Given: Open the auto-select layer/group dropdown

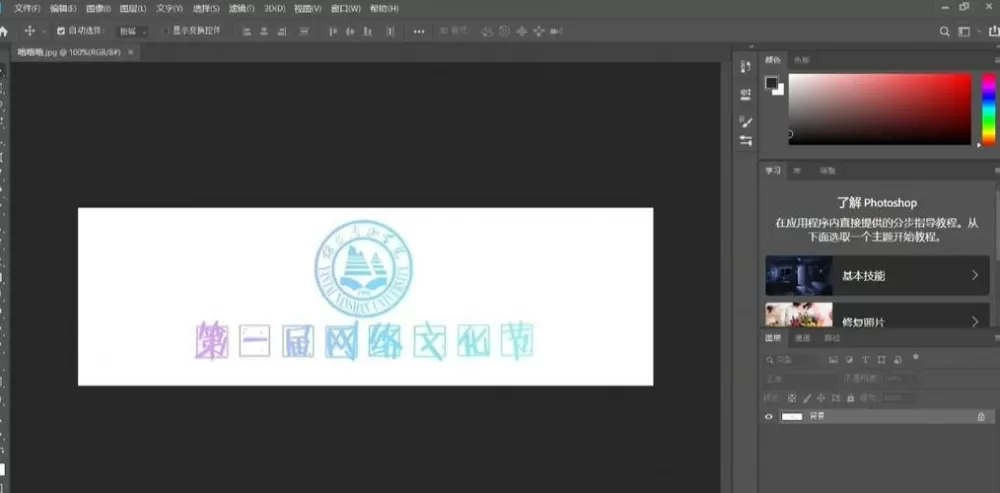Looking at the screenshot, I should tap(132, 31).
